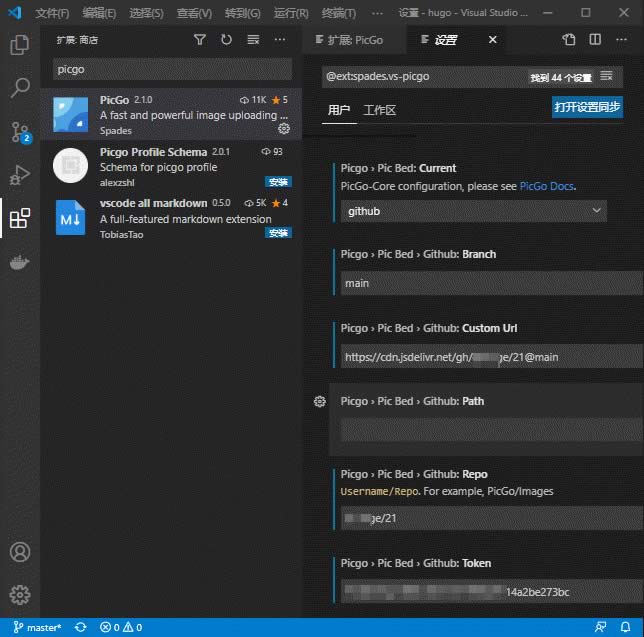Click the Github Repo input field
644x637 pixels.
[x=492, y=518]
